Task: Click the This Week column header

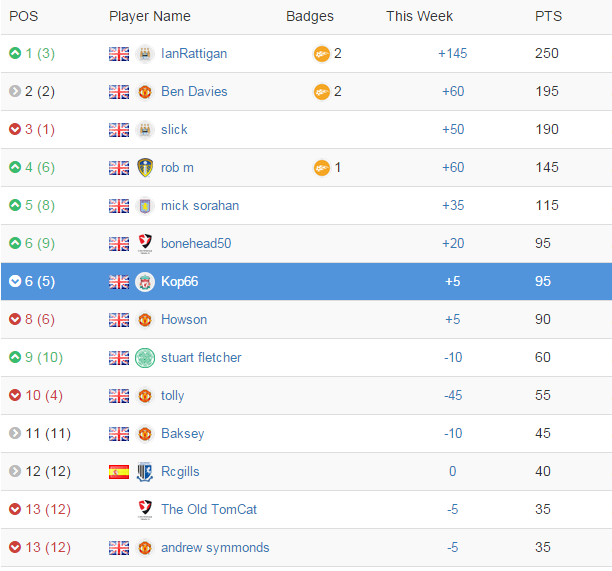Action: [419, 16]
